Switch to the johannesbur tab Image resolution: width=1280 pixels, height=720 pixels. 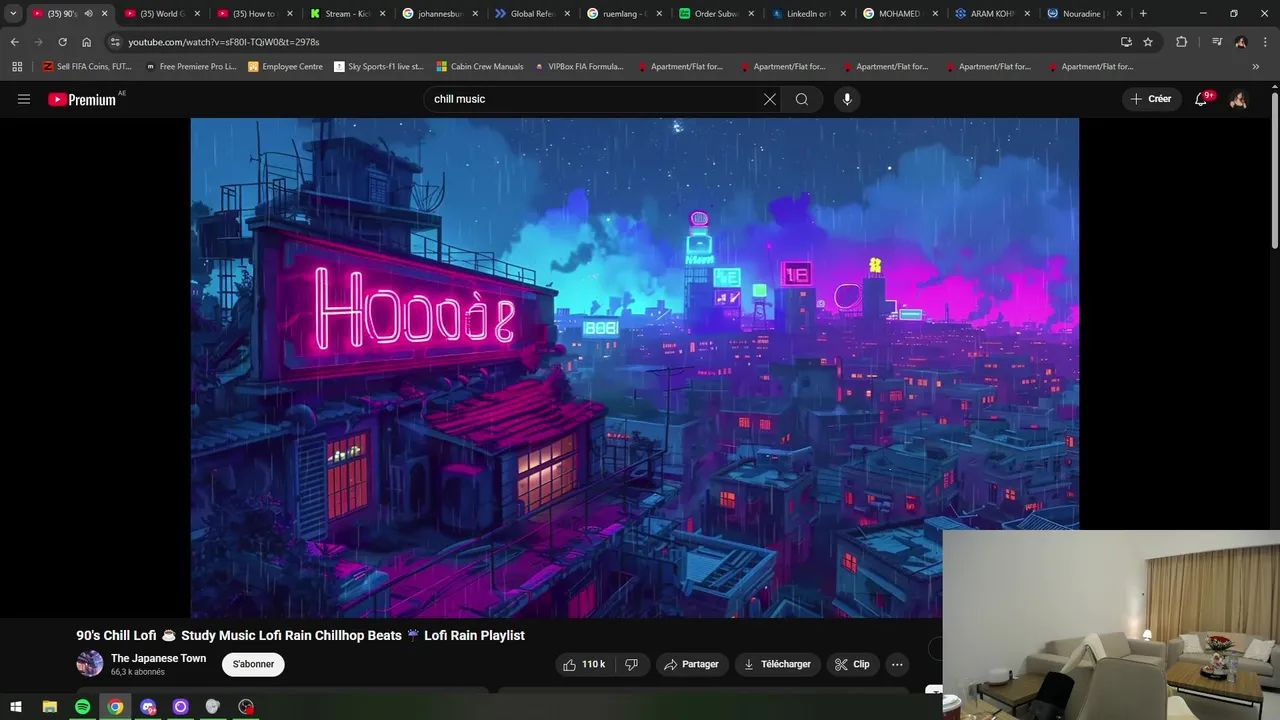click(440, 14)
